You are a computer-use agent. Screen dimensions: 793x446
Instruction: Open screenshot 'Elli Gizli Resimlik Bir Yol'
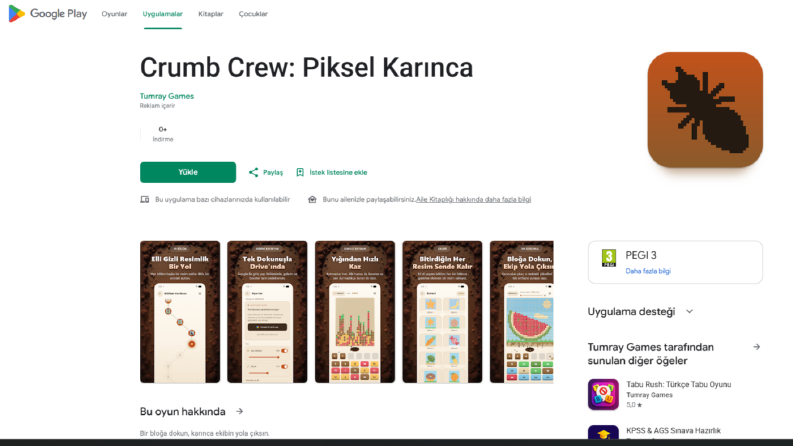[x=180, y=312]
